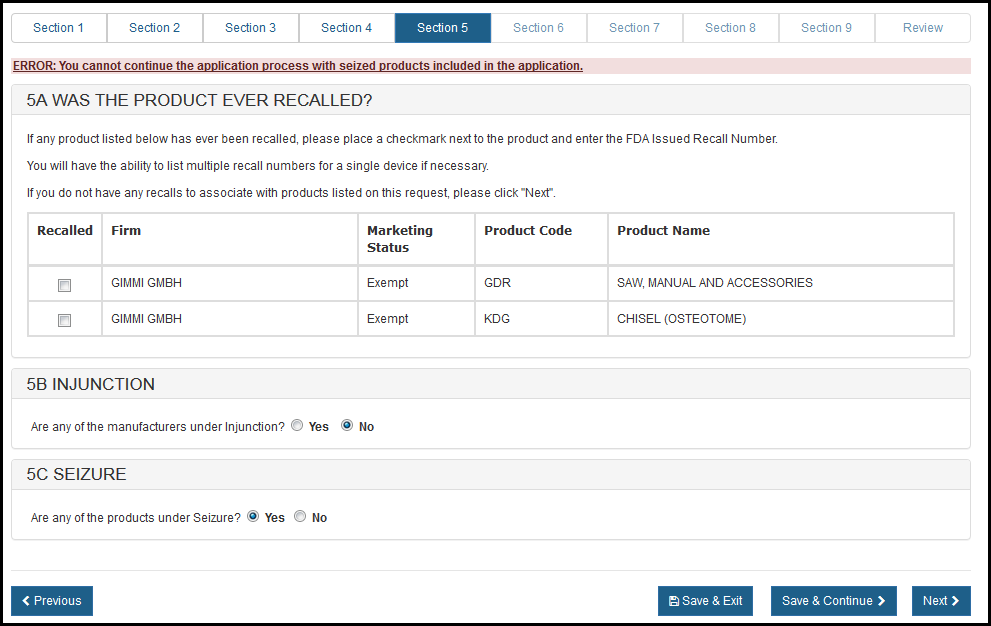Select No for manufacturers under Injunction
The image size is (991, 626).
(x=347, y=426)
